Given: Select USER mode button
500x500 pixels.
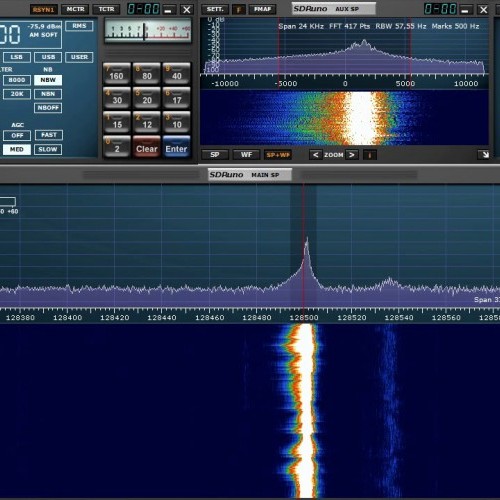Looking at the screenshot, I should [x=79, y=57].
